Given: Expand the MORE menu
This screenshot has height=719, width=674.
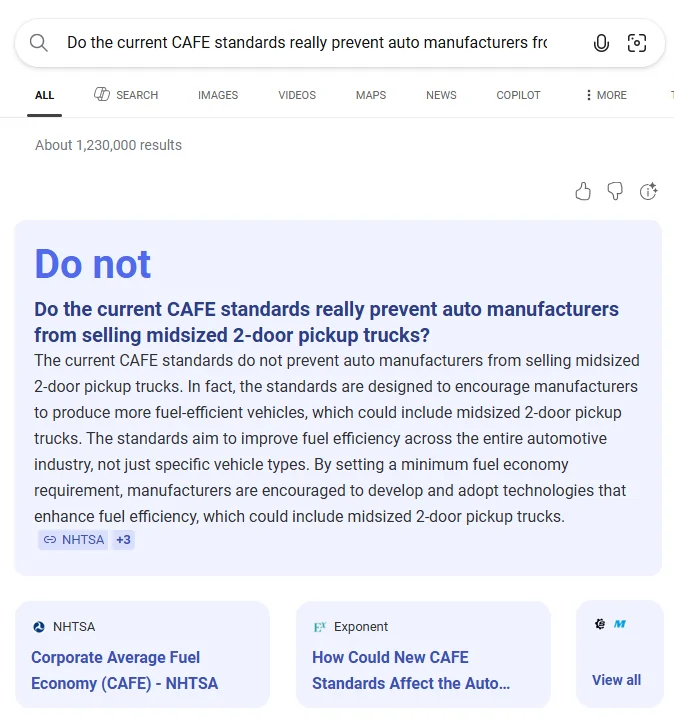Looking at the screenshot, I should tap(606, 95).
